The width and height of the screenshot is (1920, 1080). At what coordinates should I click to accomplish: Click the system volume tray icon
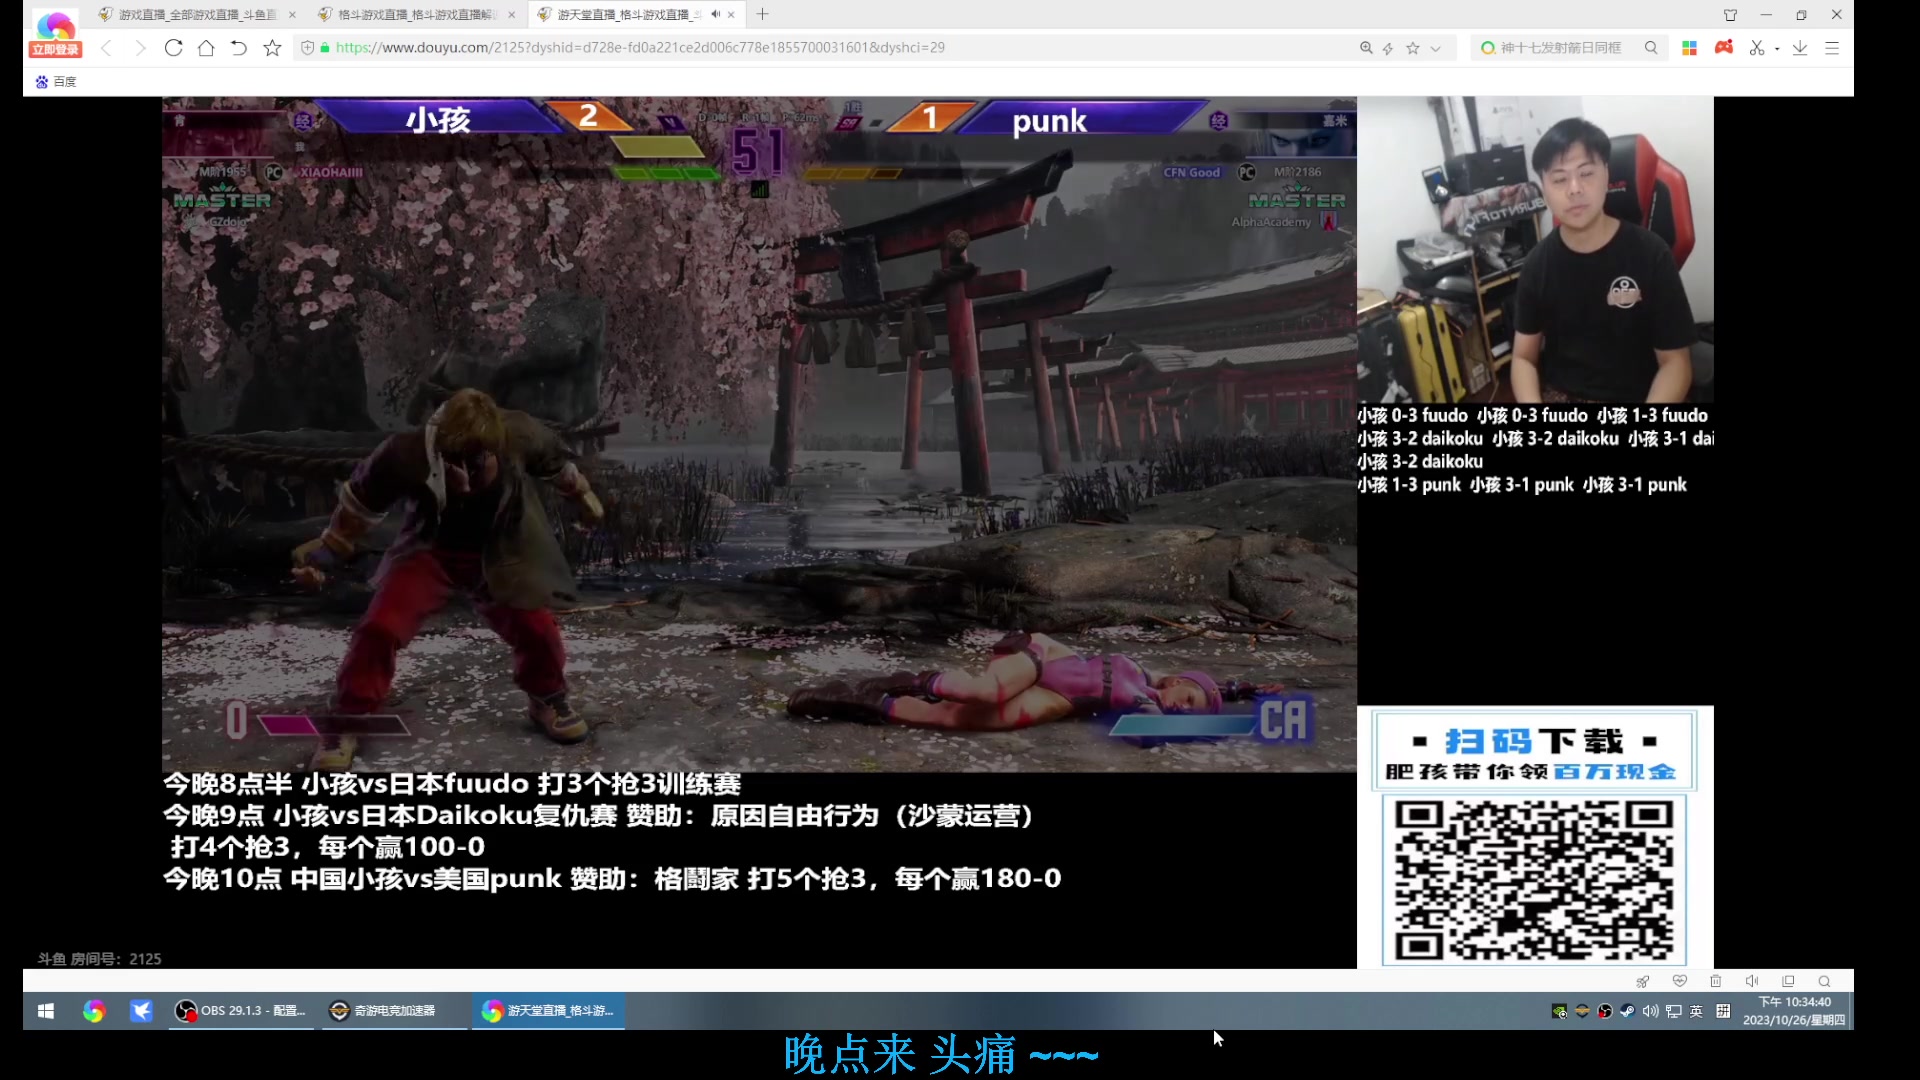pyautogui.click(x=1650, y=1011)
